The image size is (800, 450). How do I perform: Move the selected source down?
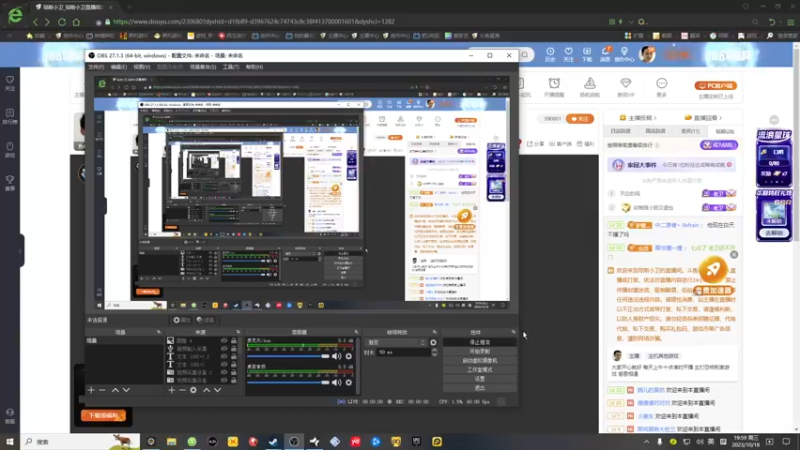pos(218,390)
